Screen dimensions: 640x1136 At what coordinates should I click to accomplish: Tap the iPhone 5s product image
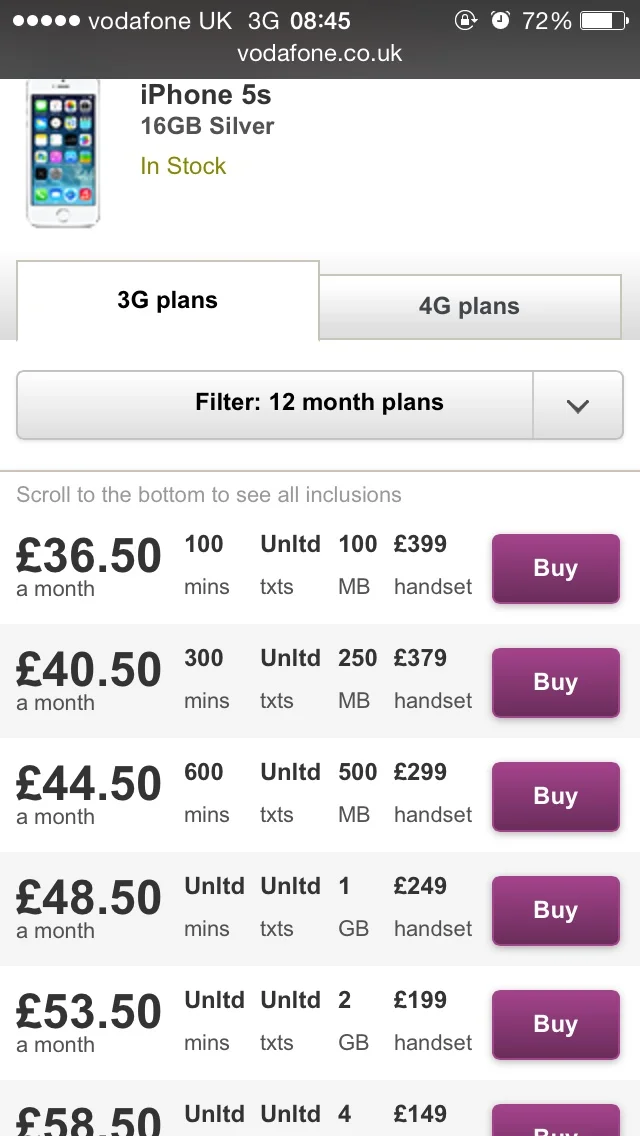point(63,153)
